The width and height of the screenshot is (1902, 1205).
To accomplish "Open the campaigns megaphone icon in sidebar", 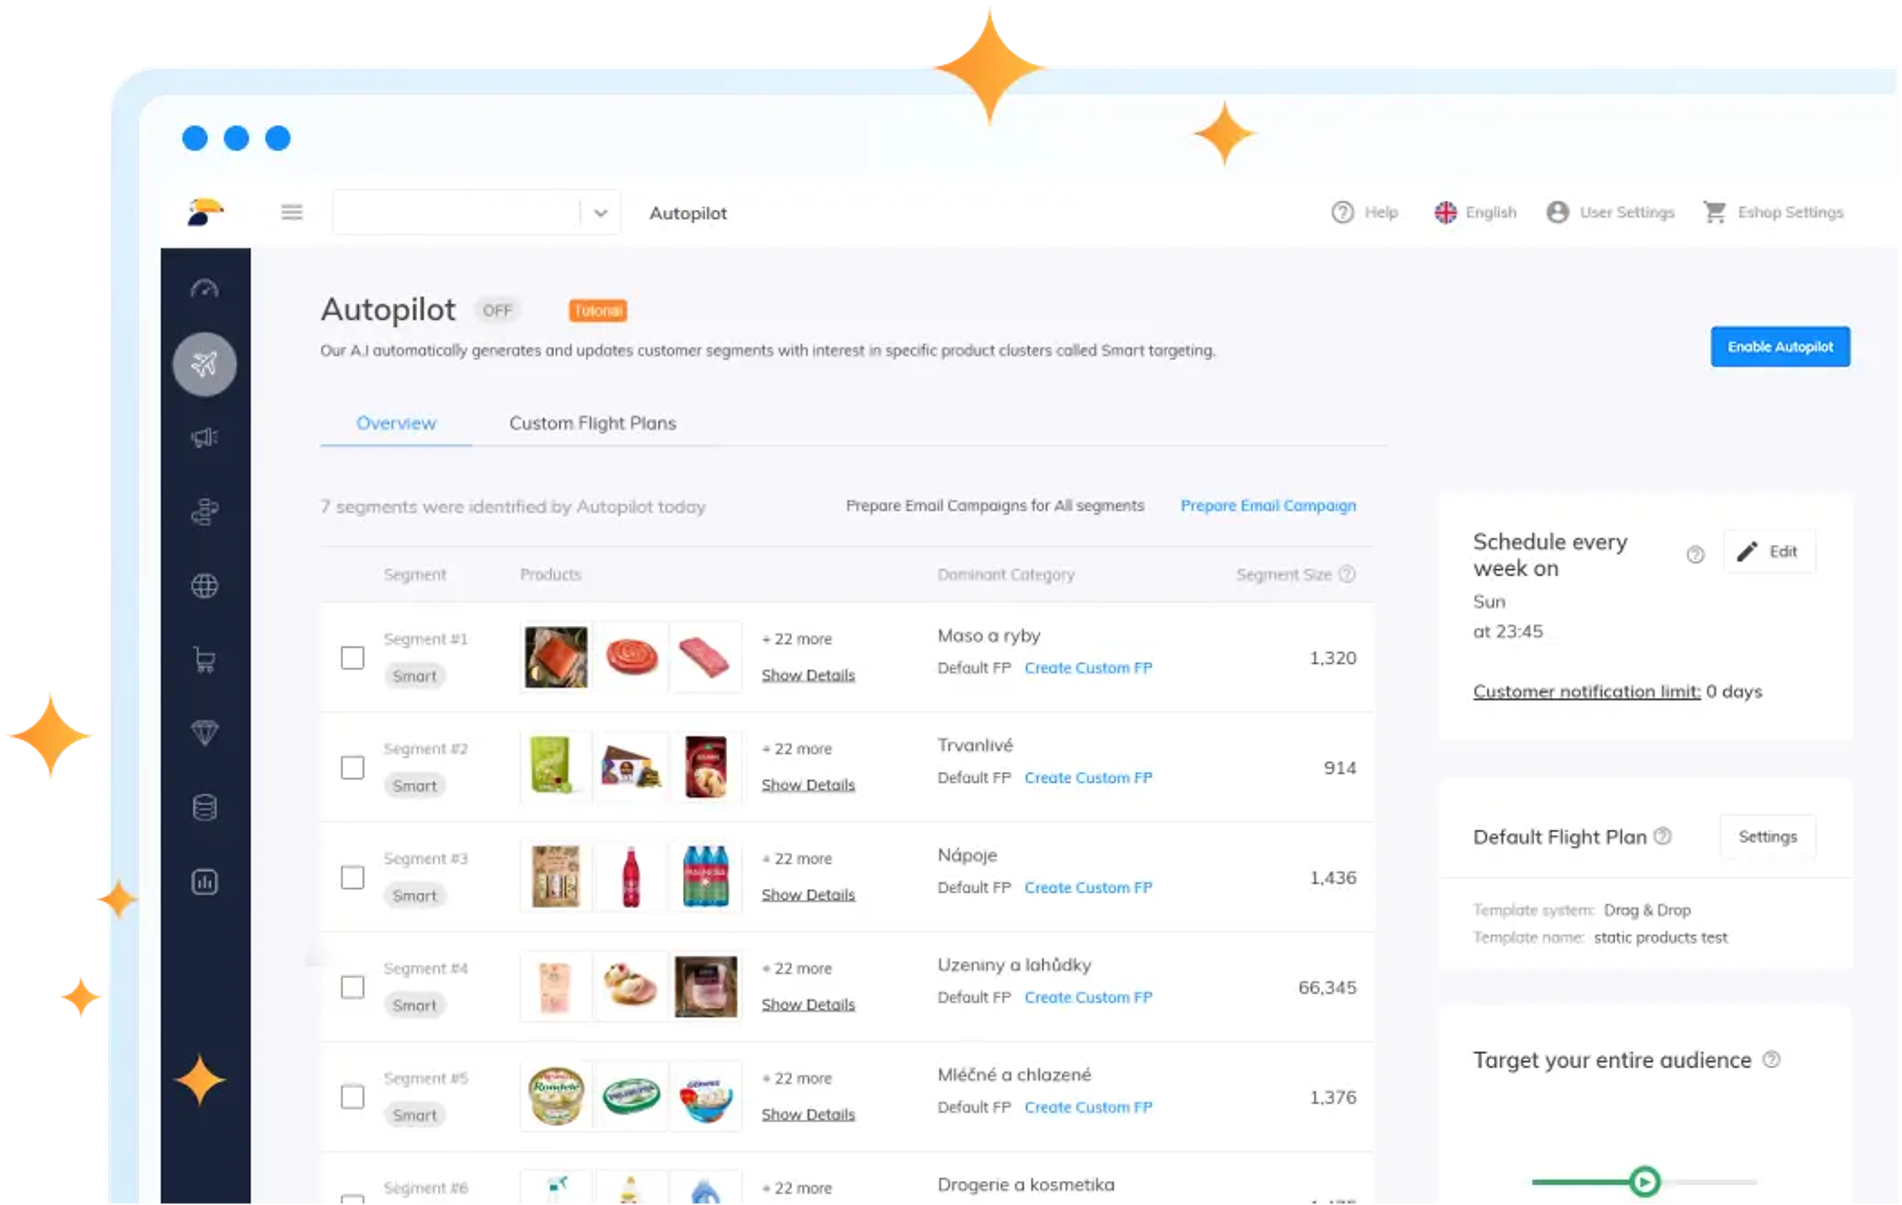I will (x=204, y=438).
